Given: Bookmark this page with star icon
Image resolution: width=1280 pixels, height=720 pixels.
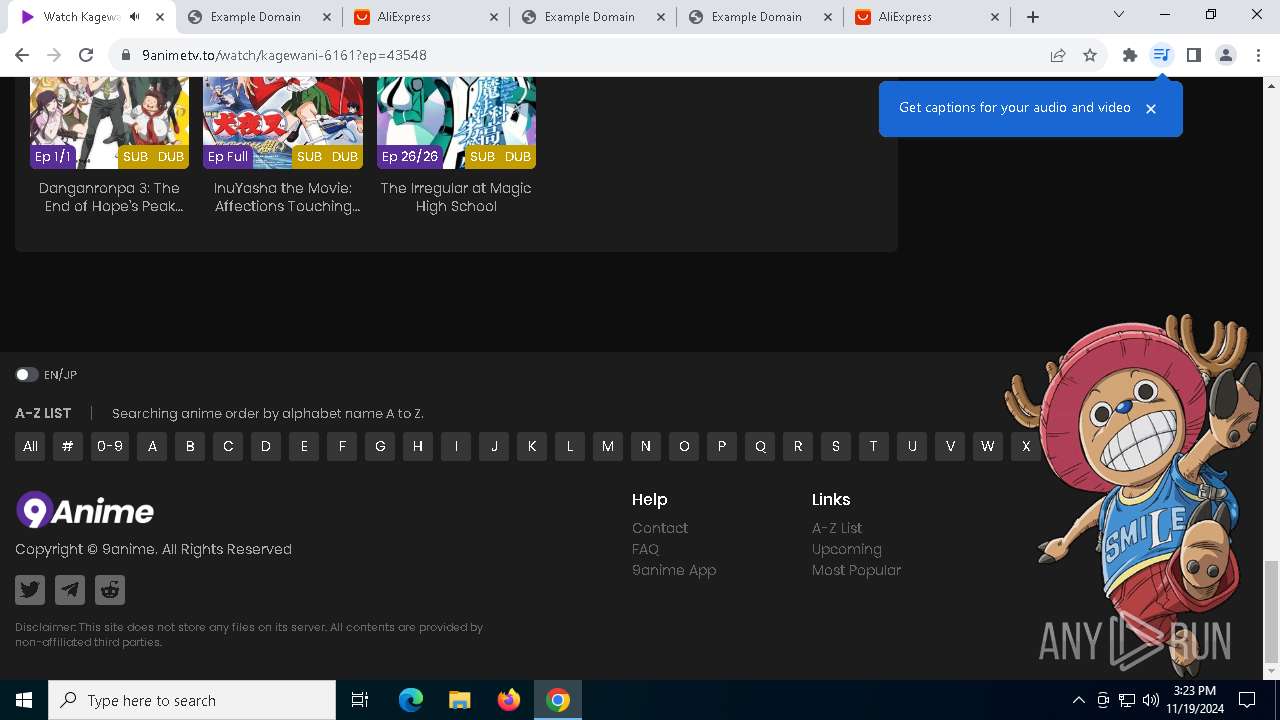Looking at the screenshot, I should click(1090, 55).
